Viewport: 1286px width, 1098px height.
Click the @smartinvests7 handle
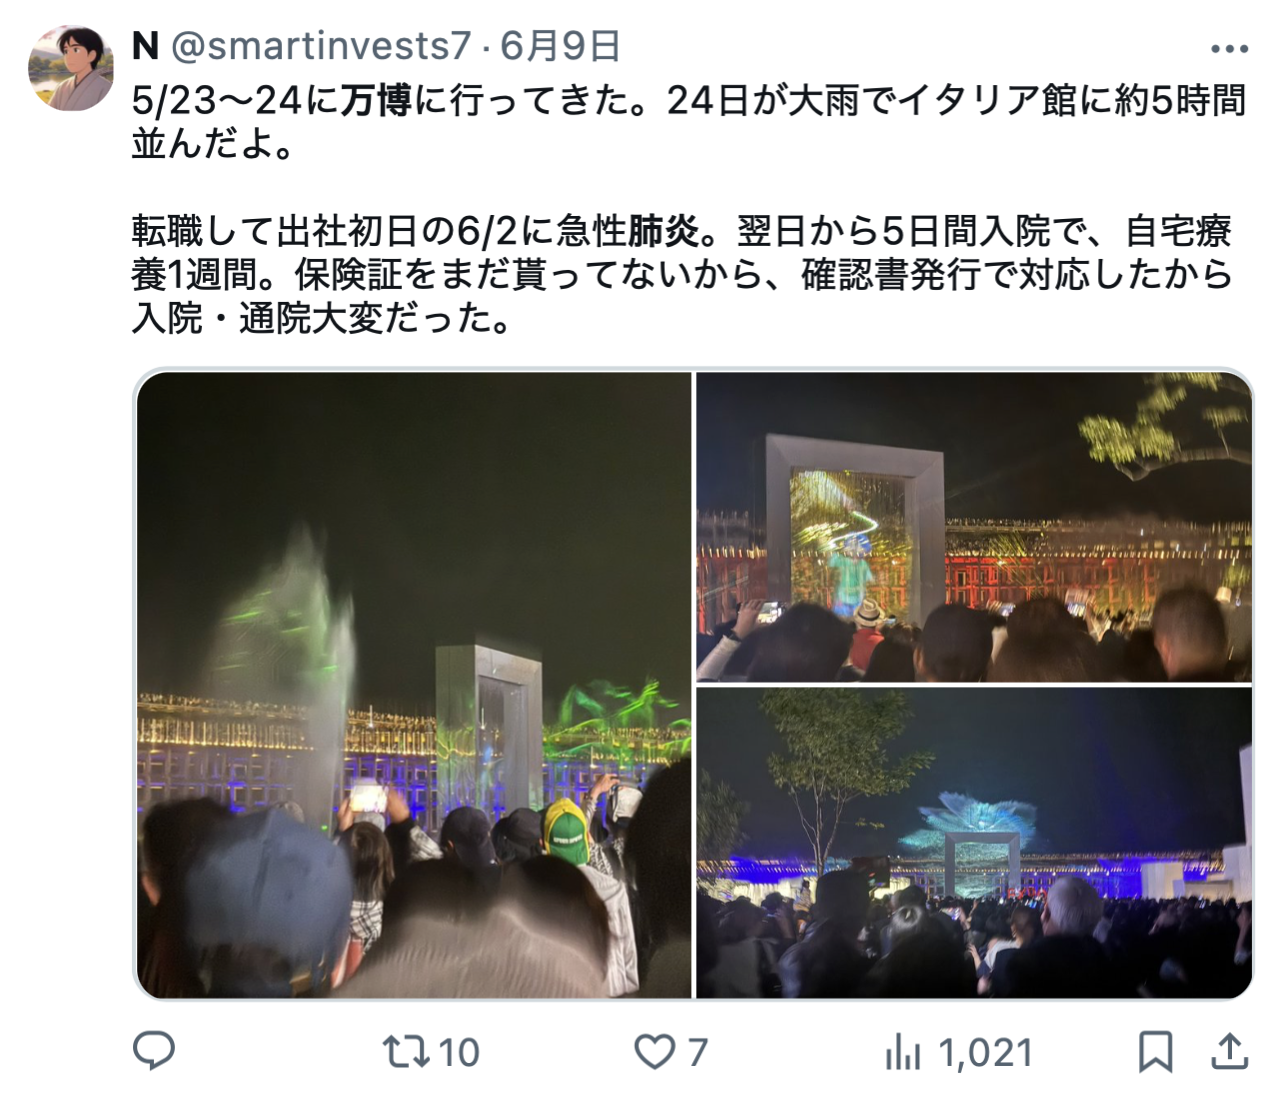tap(321, 46)
